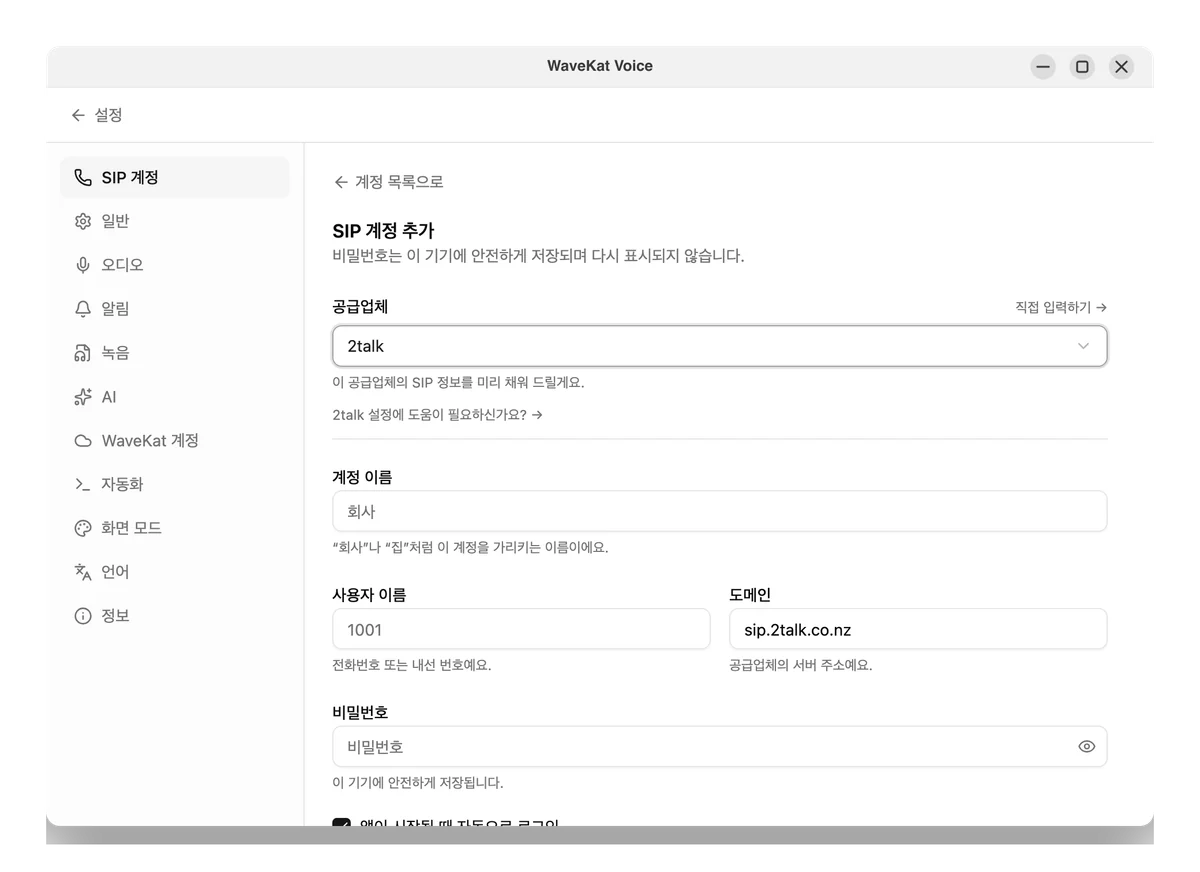Switch to the 오디오 settings section
The image size is (1200, 872).
tap(175, 265)
